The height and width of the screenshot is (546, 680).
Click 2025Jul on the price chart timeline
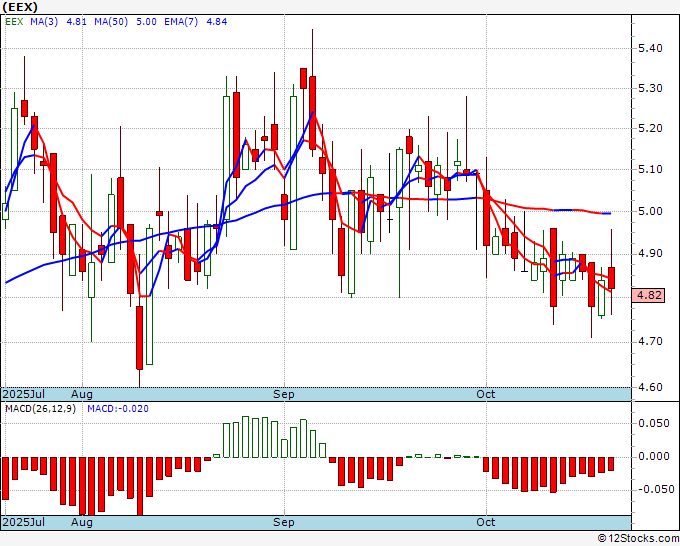tap(22, 394)
